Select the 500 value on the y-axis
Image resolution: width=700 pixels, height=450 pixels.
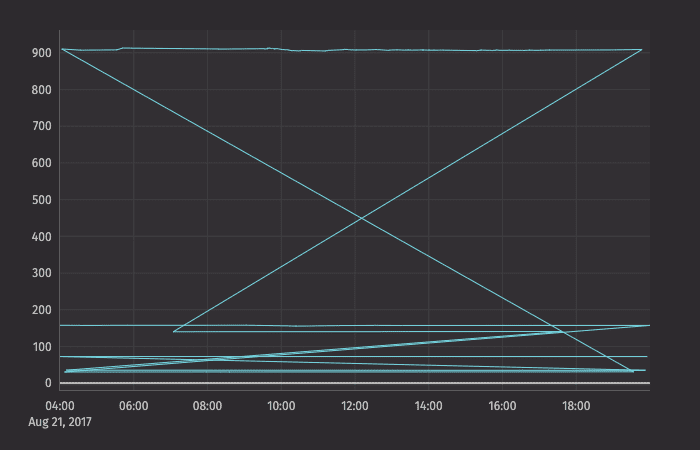coord(41,200)
